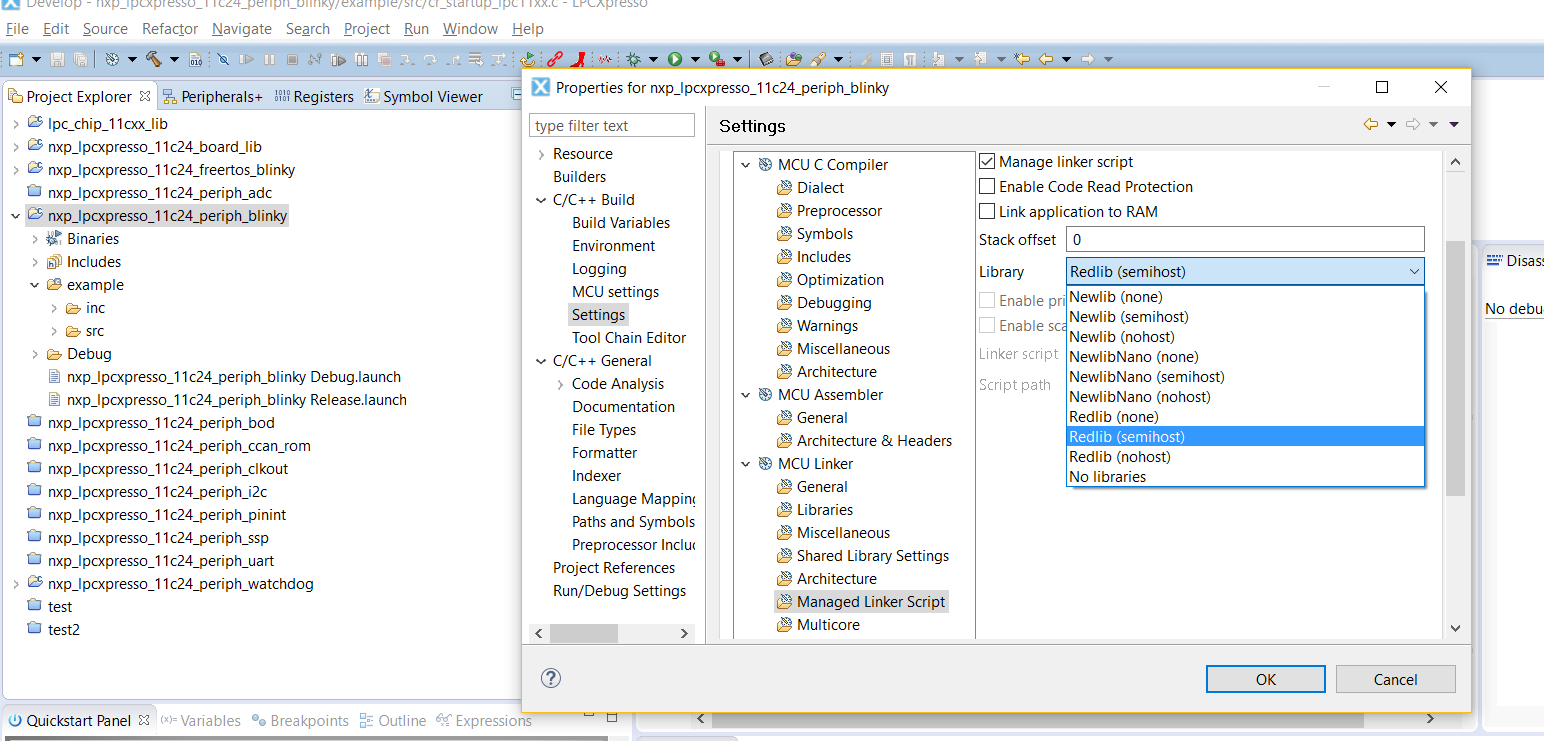
Task: Collapse the MCU Linker node
Action: [745, 464]
